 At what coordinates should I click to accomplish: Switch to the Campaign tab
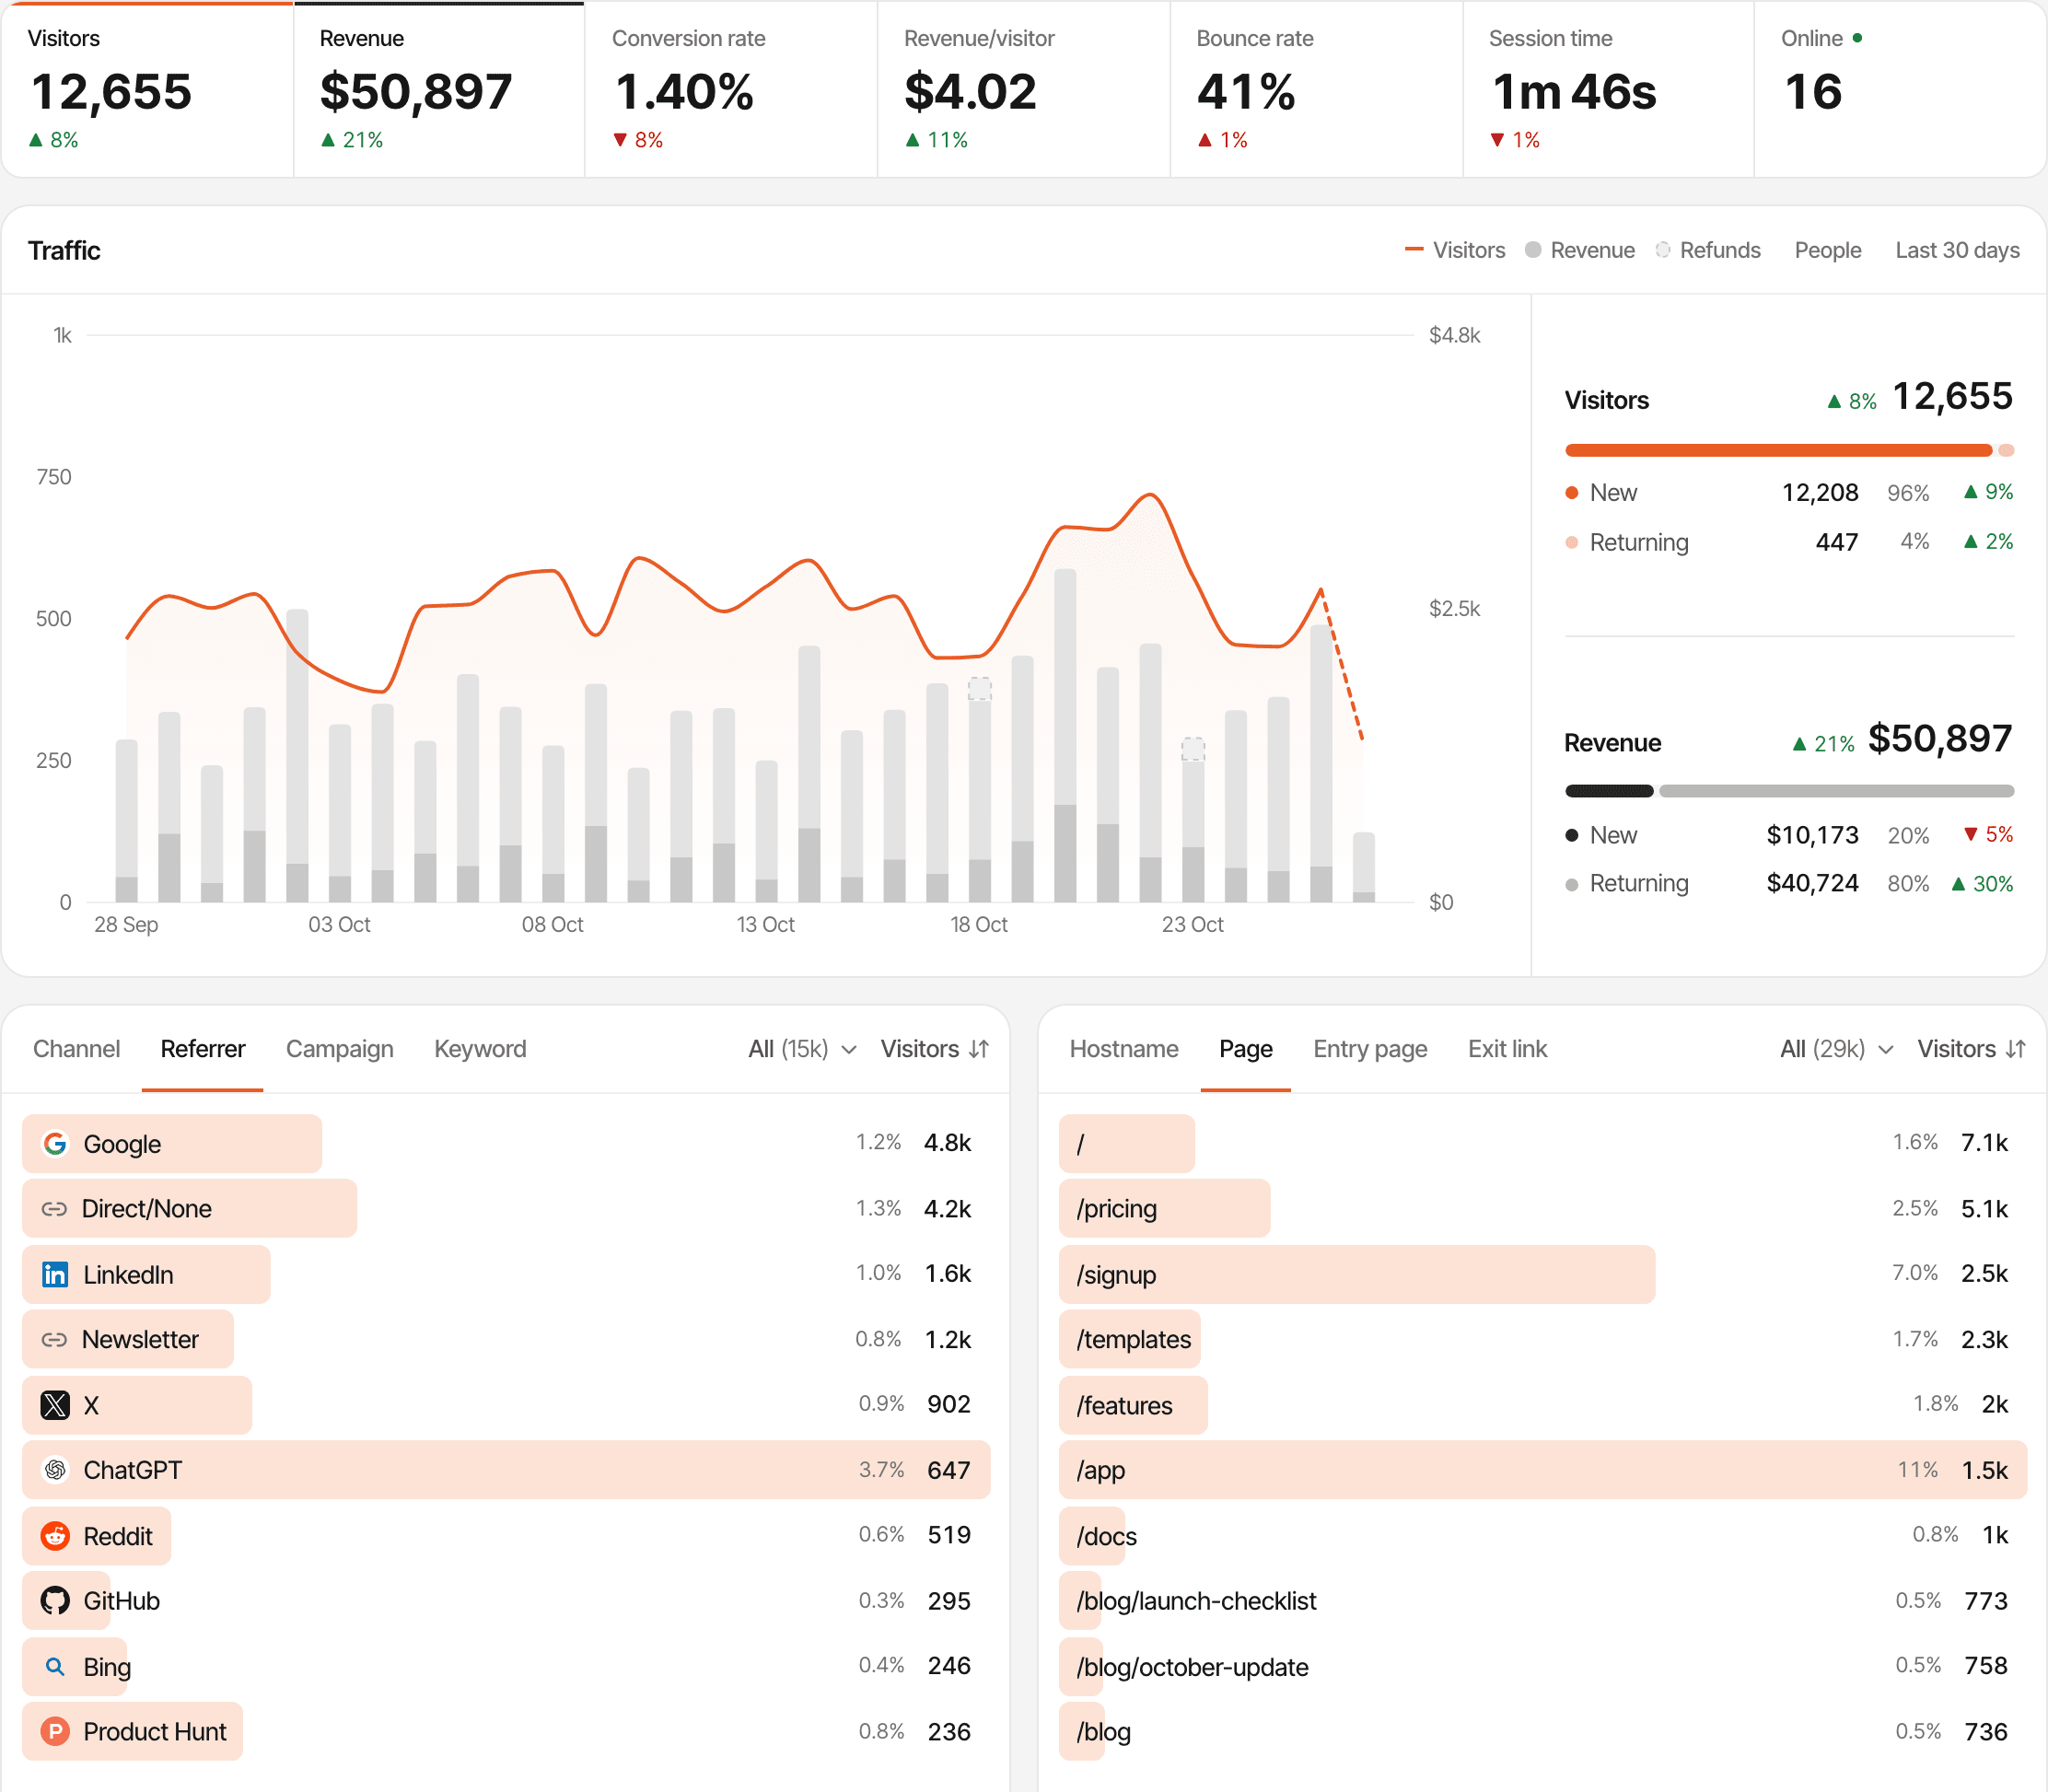tap(339, 1048)
